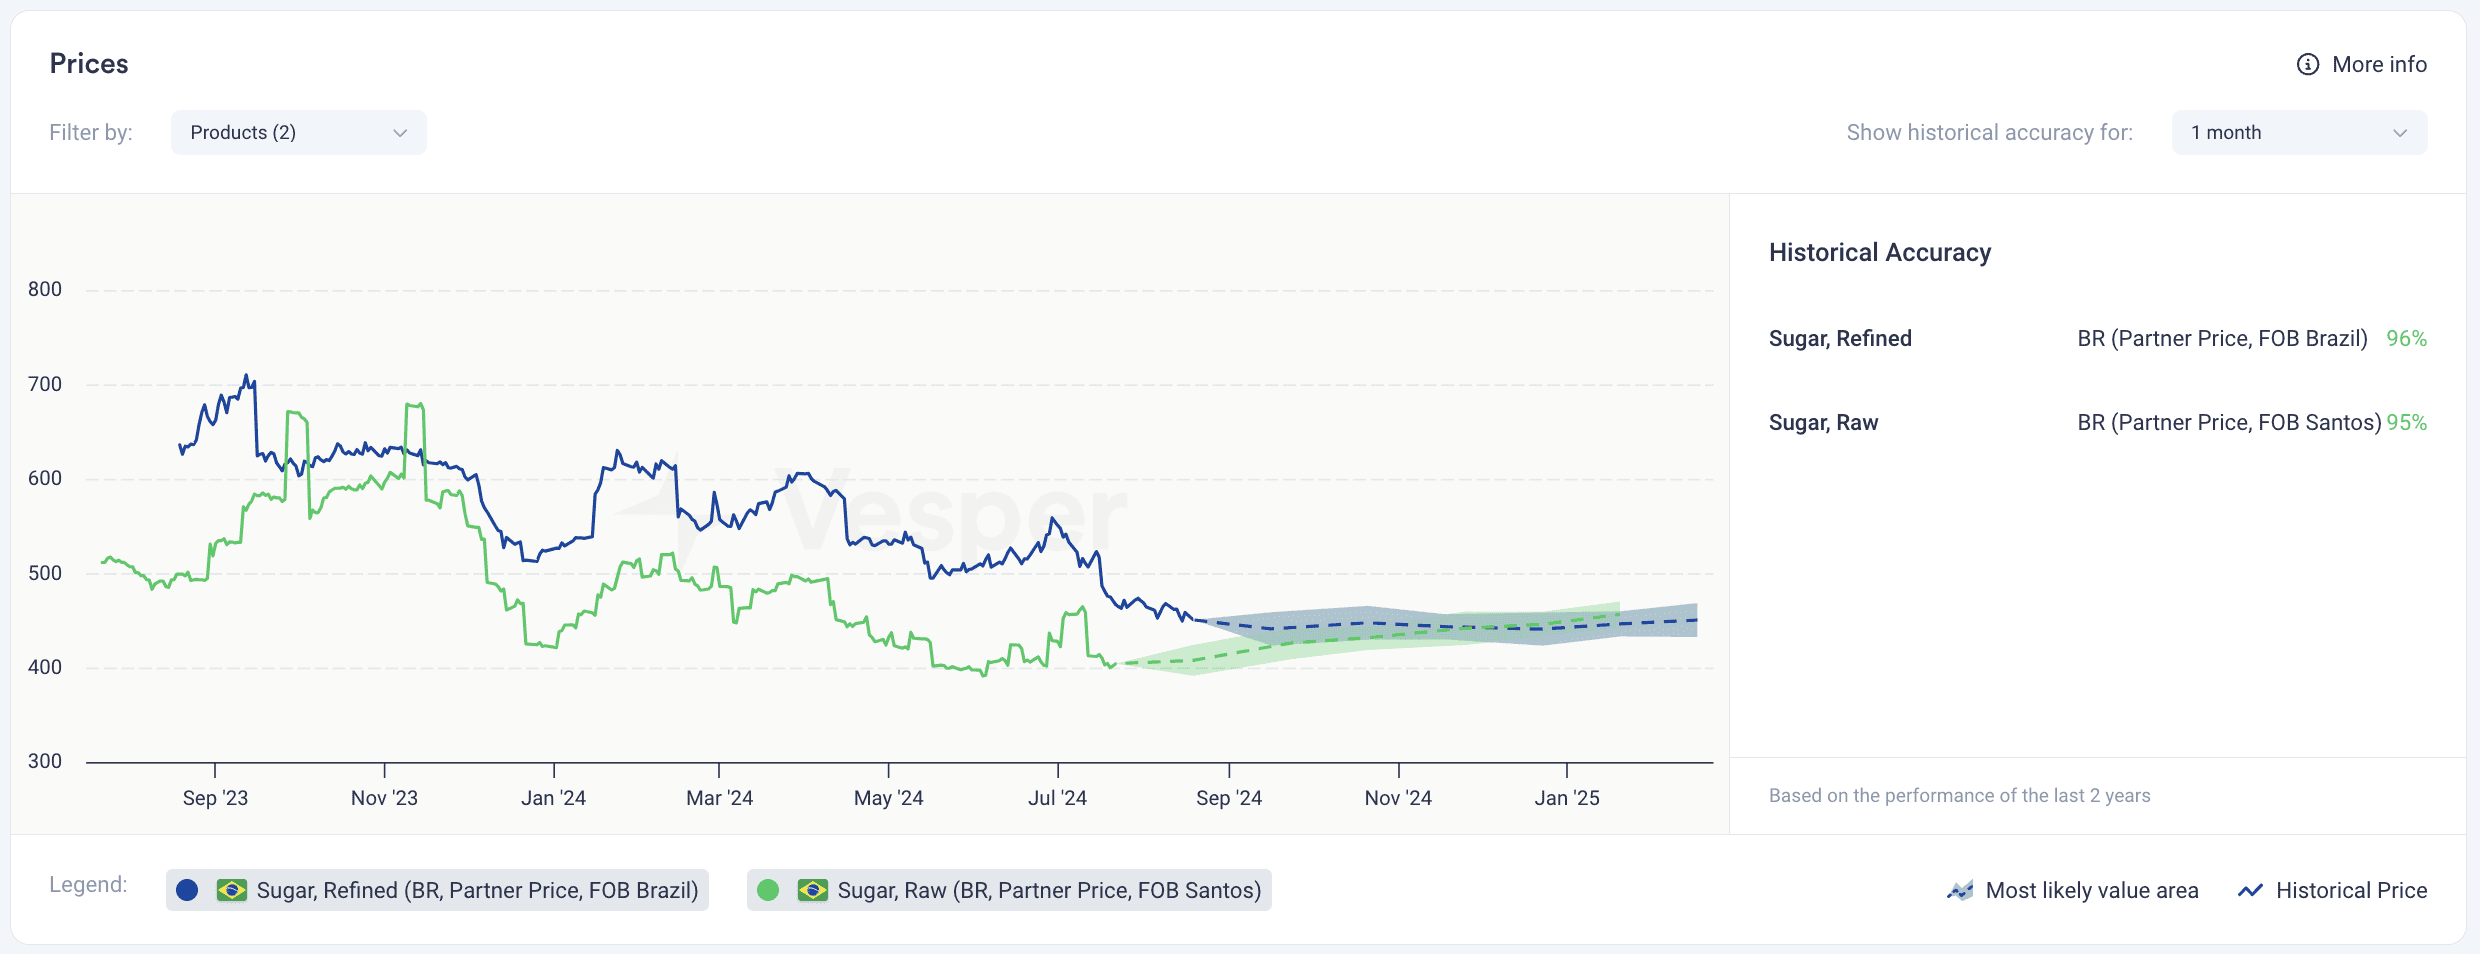The height and width of the screenshot is (954, 2480).
Task: Click the Jul '24 axis label
Action: [x=1057, y=798]
